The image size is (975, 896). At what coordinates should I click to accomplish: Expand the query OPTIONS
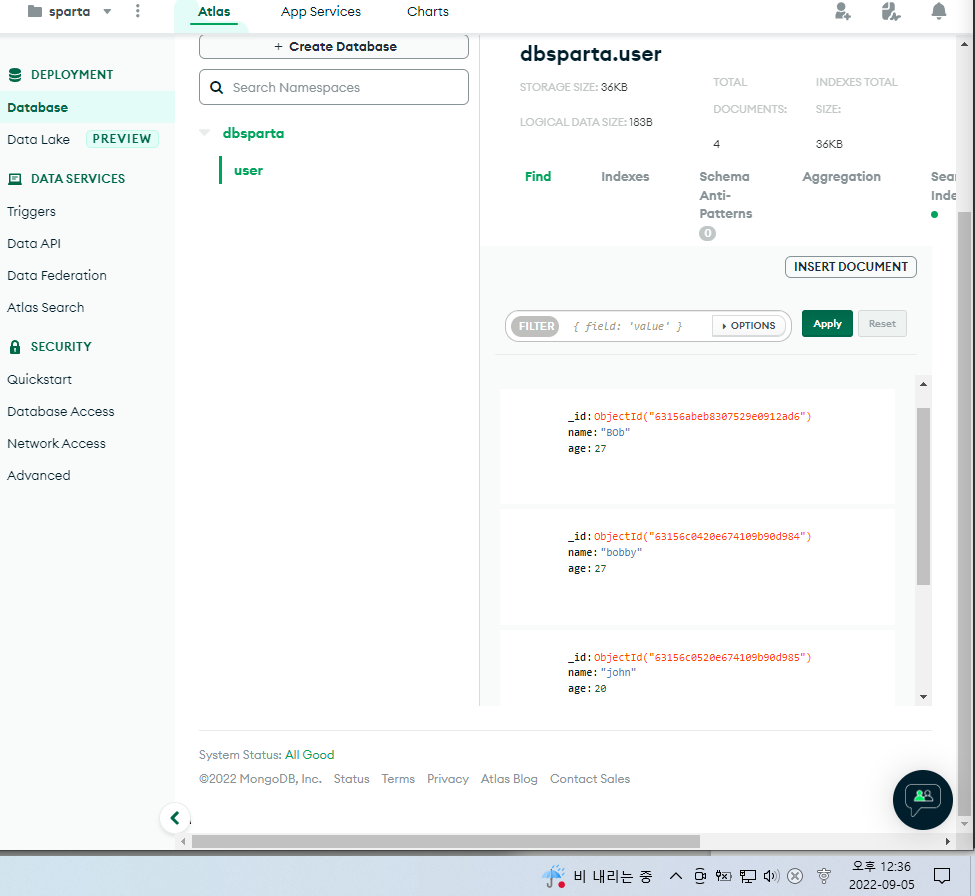749,326
